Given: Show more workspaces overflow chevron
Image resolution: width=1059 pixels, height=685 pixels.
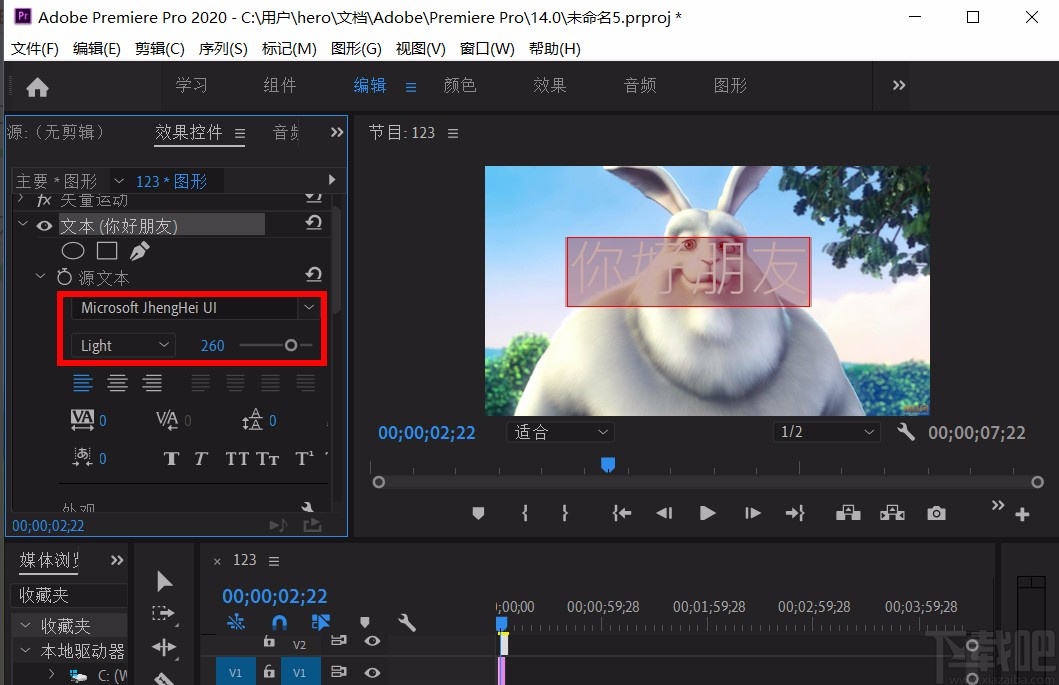Looking at the screenshot, I should pos(898,85).
